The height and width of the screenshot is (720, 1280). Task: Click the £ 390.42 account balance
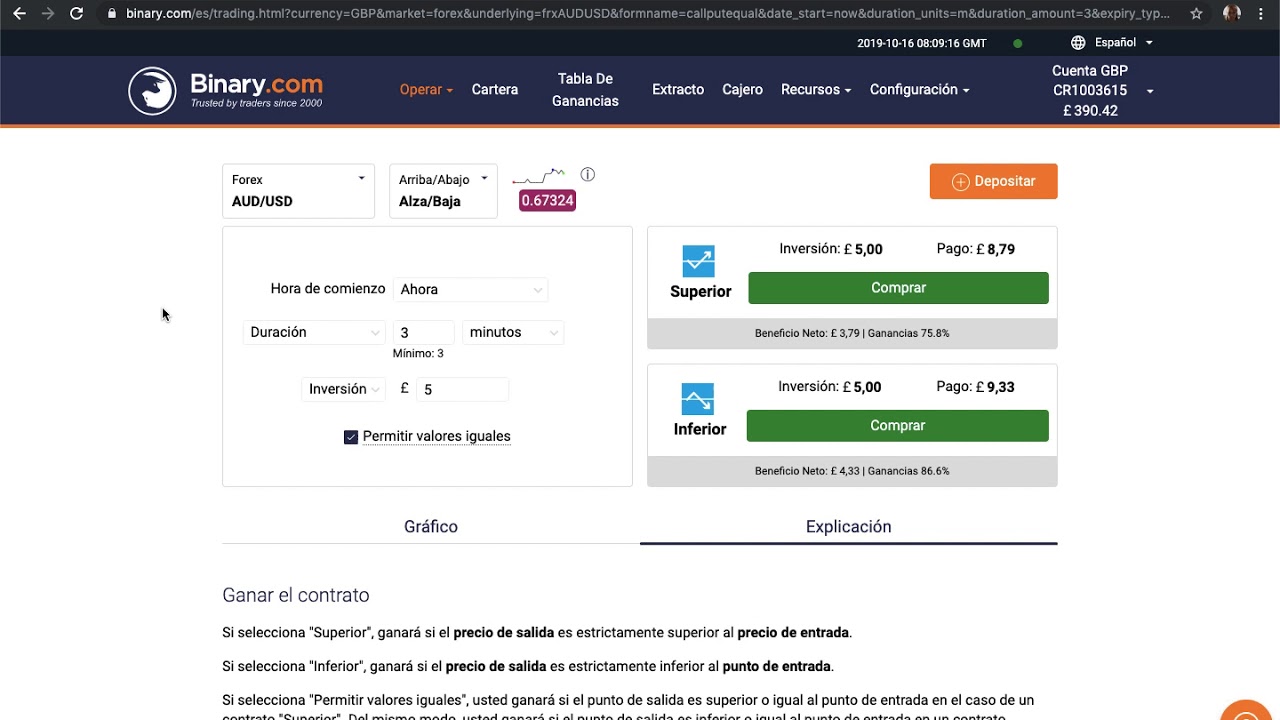click(1090, 111)
